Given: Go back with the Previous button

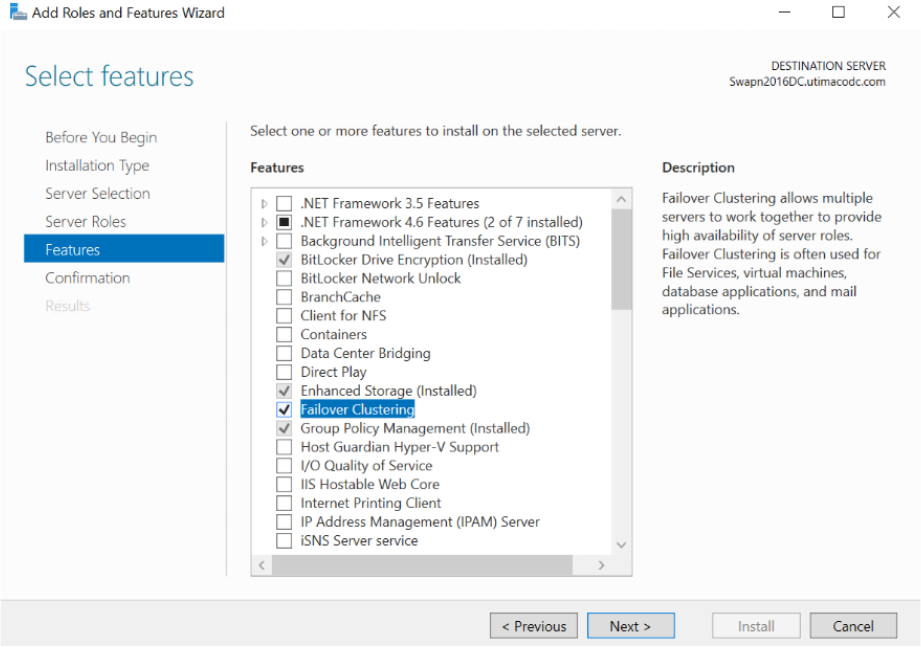Looking at the screenshot, I should (x=534, y=626).
